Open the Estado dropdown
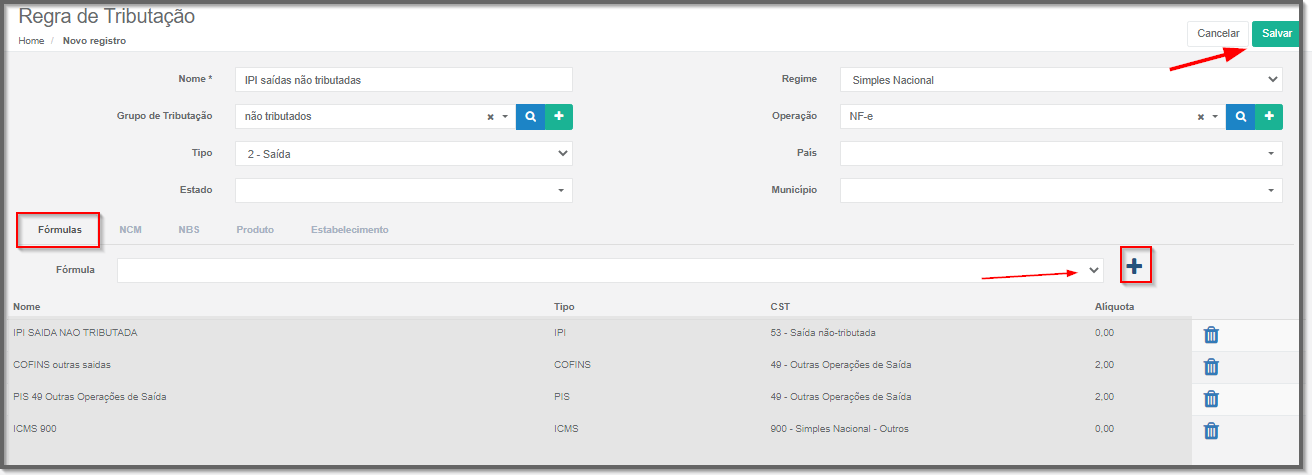This screenshot has height=475, width=1312. (403, 190)
